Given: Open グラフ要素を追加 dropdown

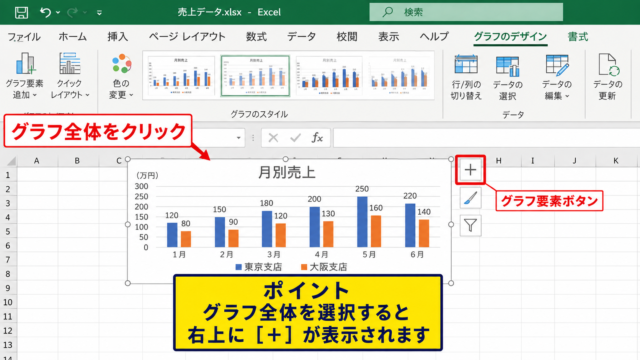Looking at the screenshot, I should (24, 76).
